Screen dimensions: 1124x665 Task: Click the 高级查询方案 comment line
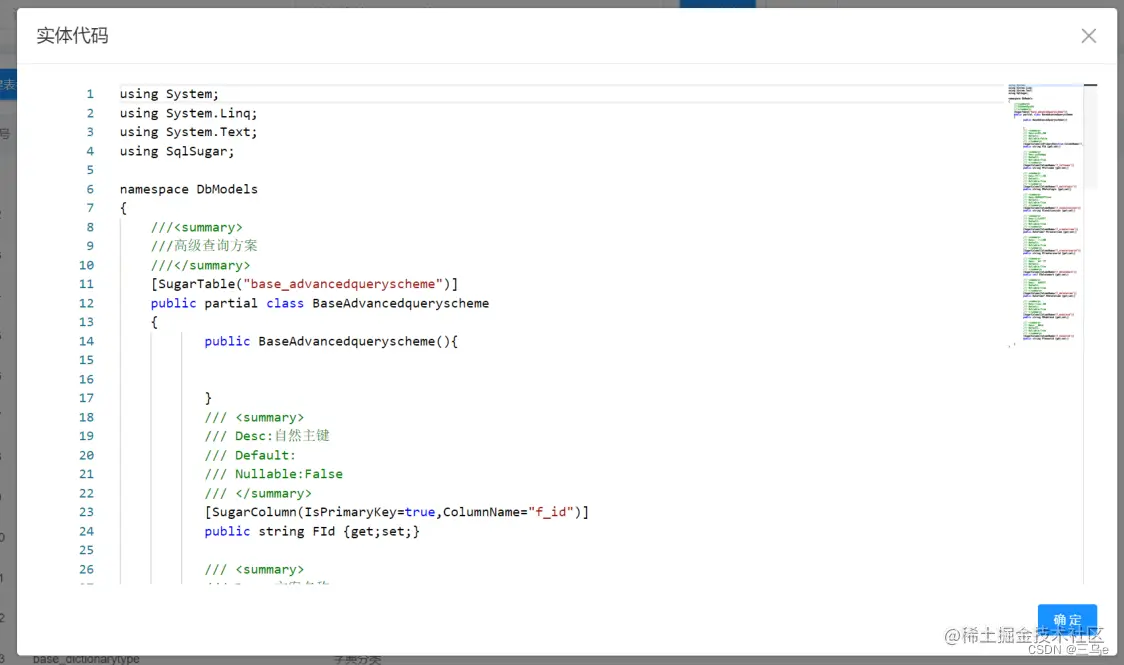[204, 246]
